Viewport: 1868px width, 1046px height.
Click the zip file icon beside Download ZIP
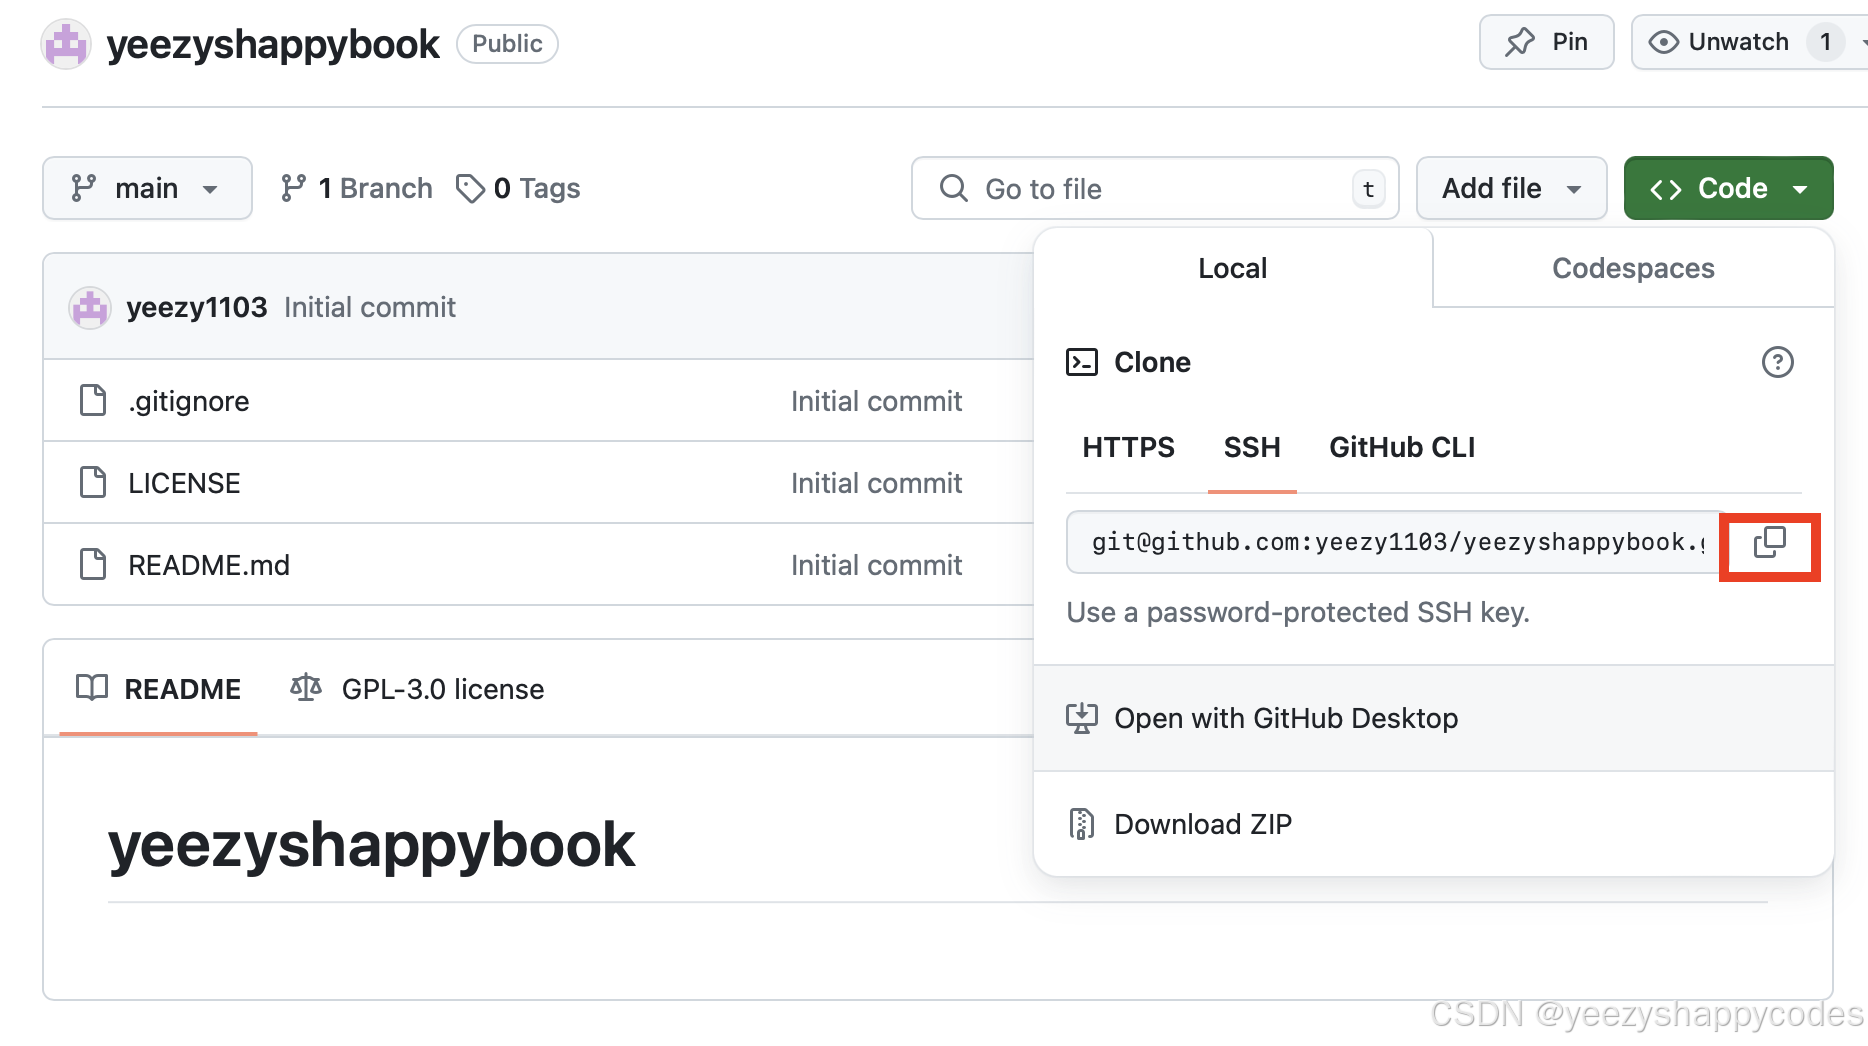click(x=1082, y=824)
